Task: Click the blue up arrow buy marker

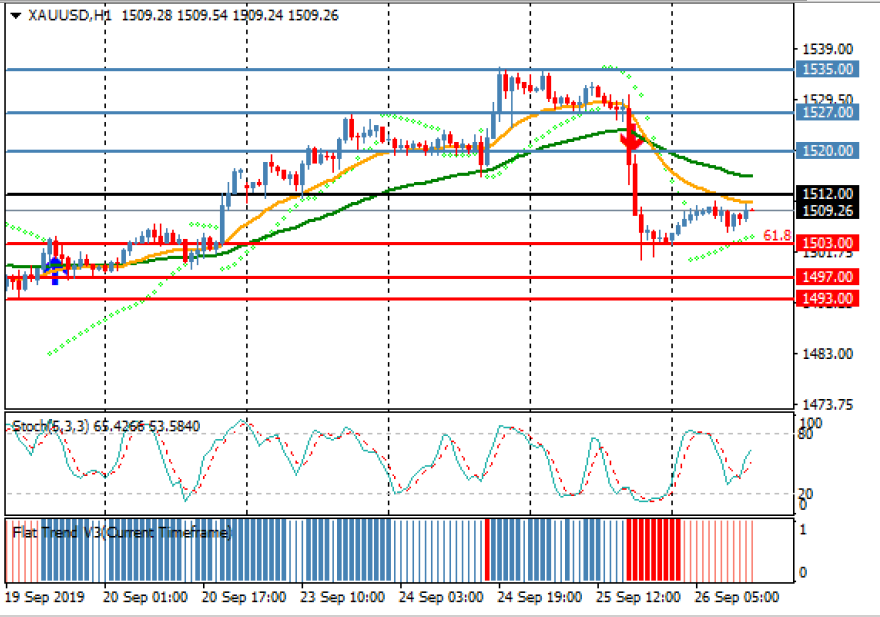Action: pos(55,267)
